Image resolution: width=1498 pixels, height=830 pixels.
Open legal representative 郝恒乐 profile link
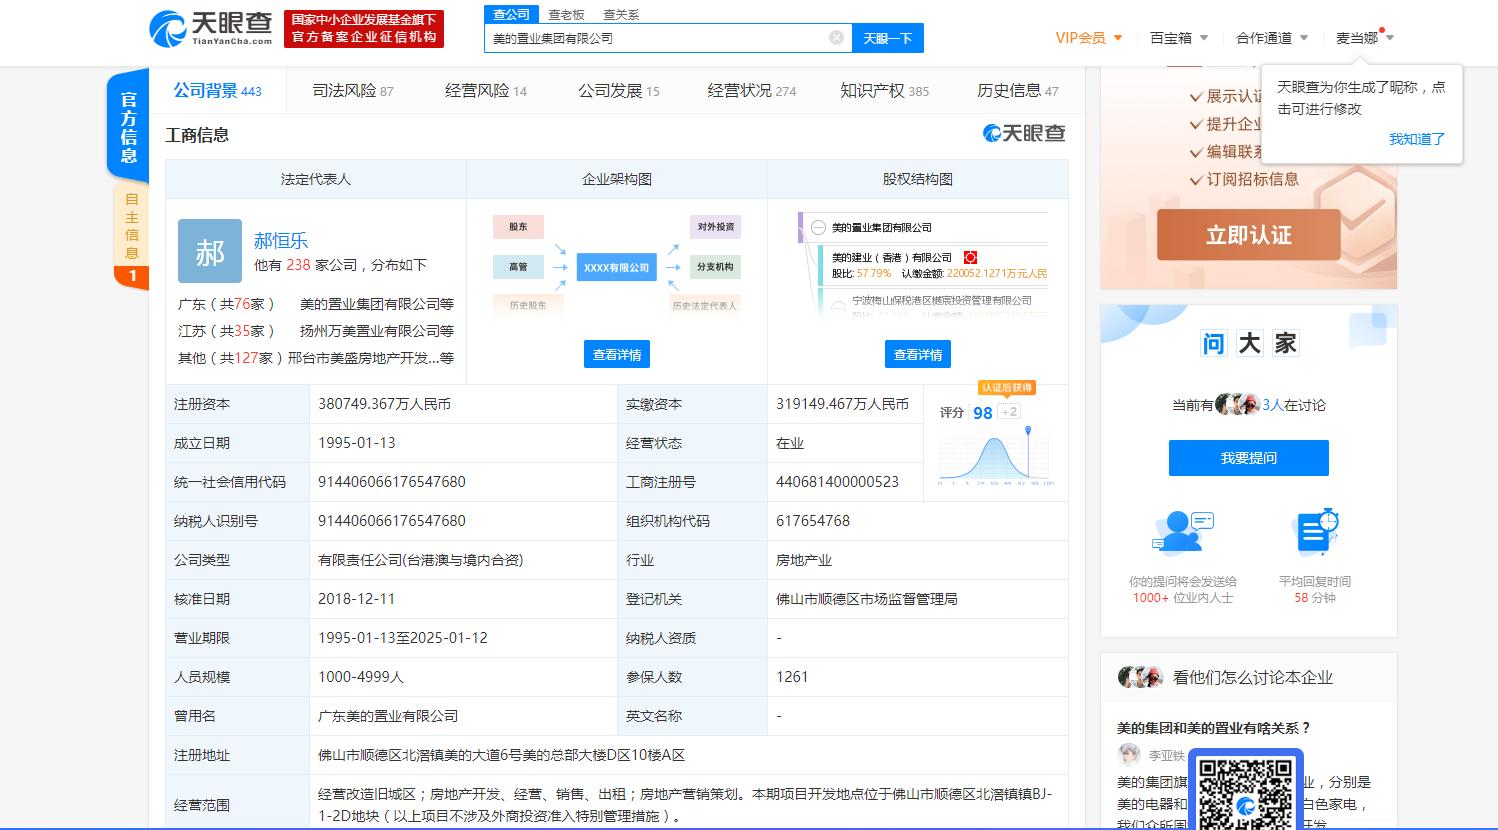[280, 240]
